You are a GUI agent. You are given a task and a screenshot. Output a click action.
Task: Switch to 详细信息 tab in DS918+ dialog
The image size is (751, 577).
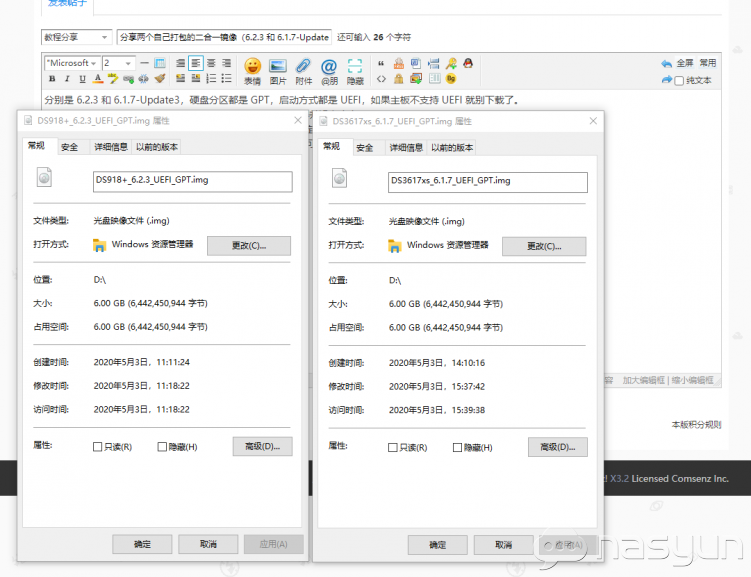tap(111, 147)
